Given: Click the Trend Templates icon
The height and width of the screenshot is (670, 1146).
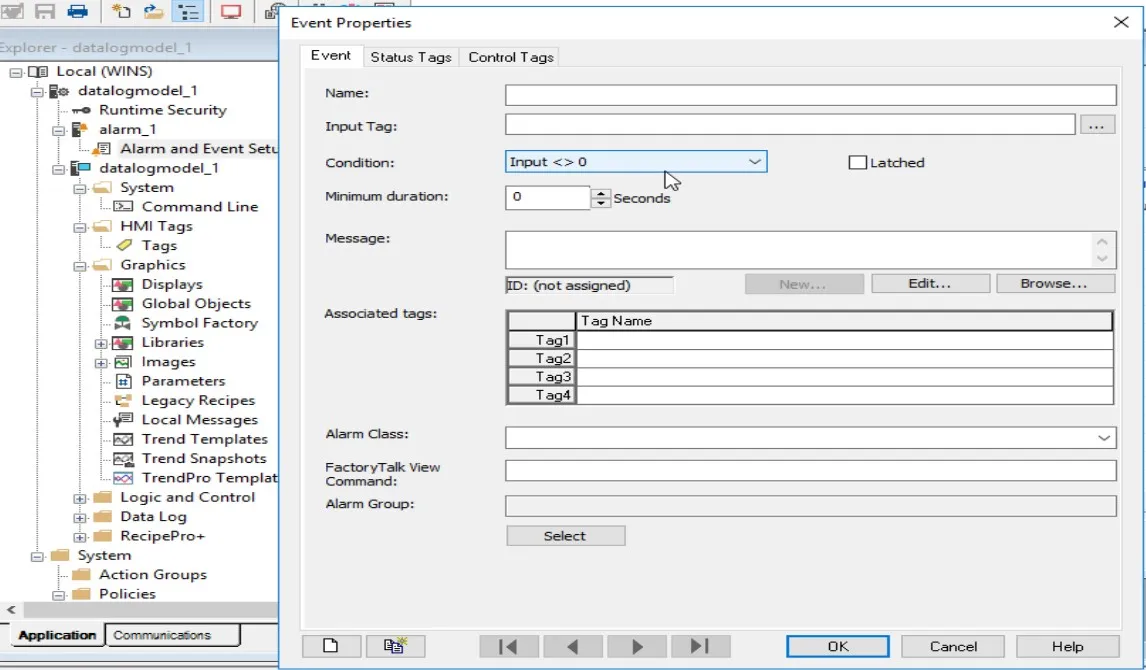Looking at the screenshot, I should (x=123, y=439).
